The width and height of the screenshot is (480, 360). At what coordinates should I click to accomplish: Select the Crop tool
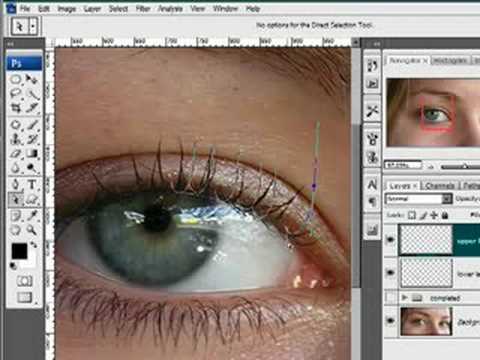tap(16, 107)
